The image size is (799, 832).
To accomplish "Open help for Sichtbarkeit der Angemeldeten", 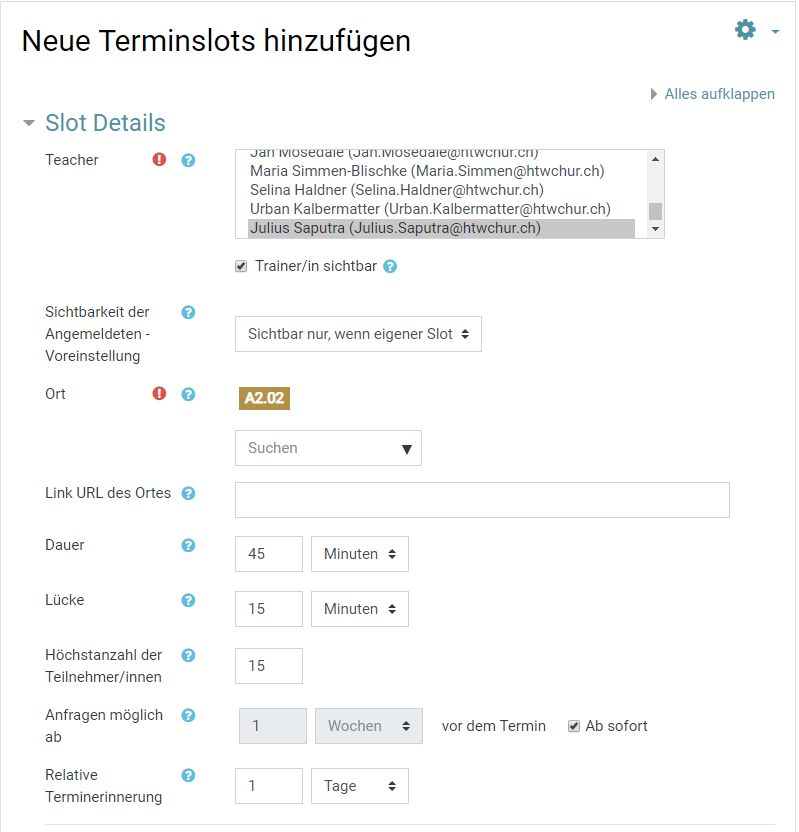I will click(188, 313).
